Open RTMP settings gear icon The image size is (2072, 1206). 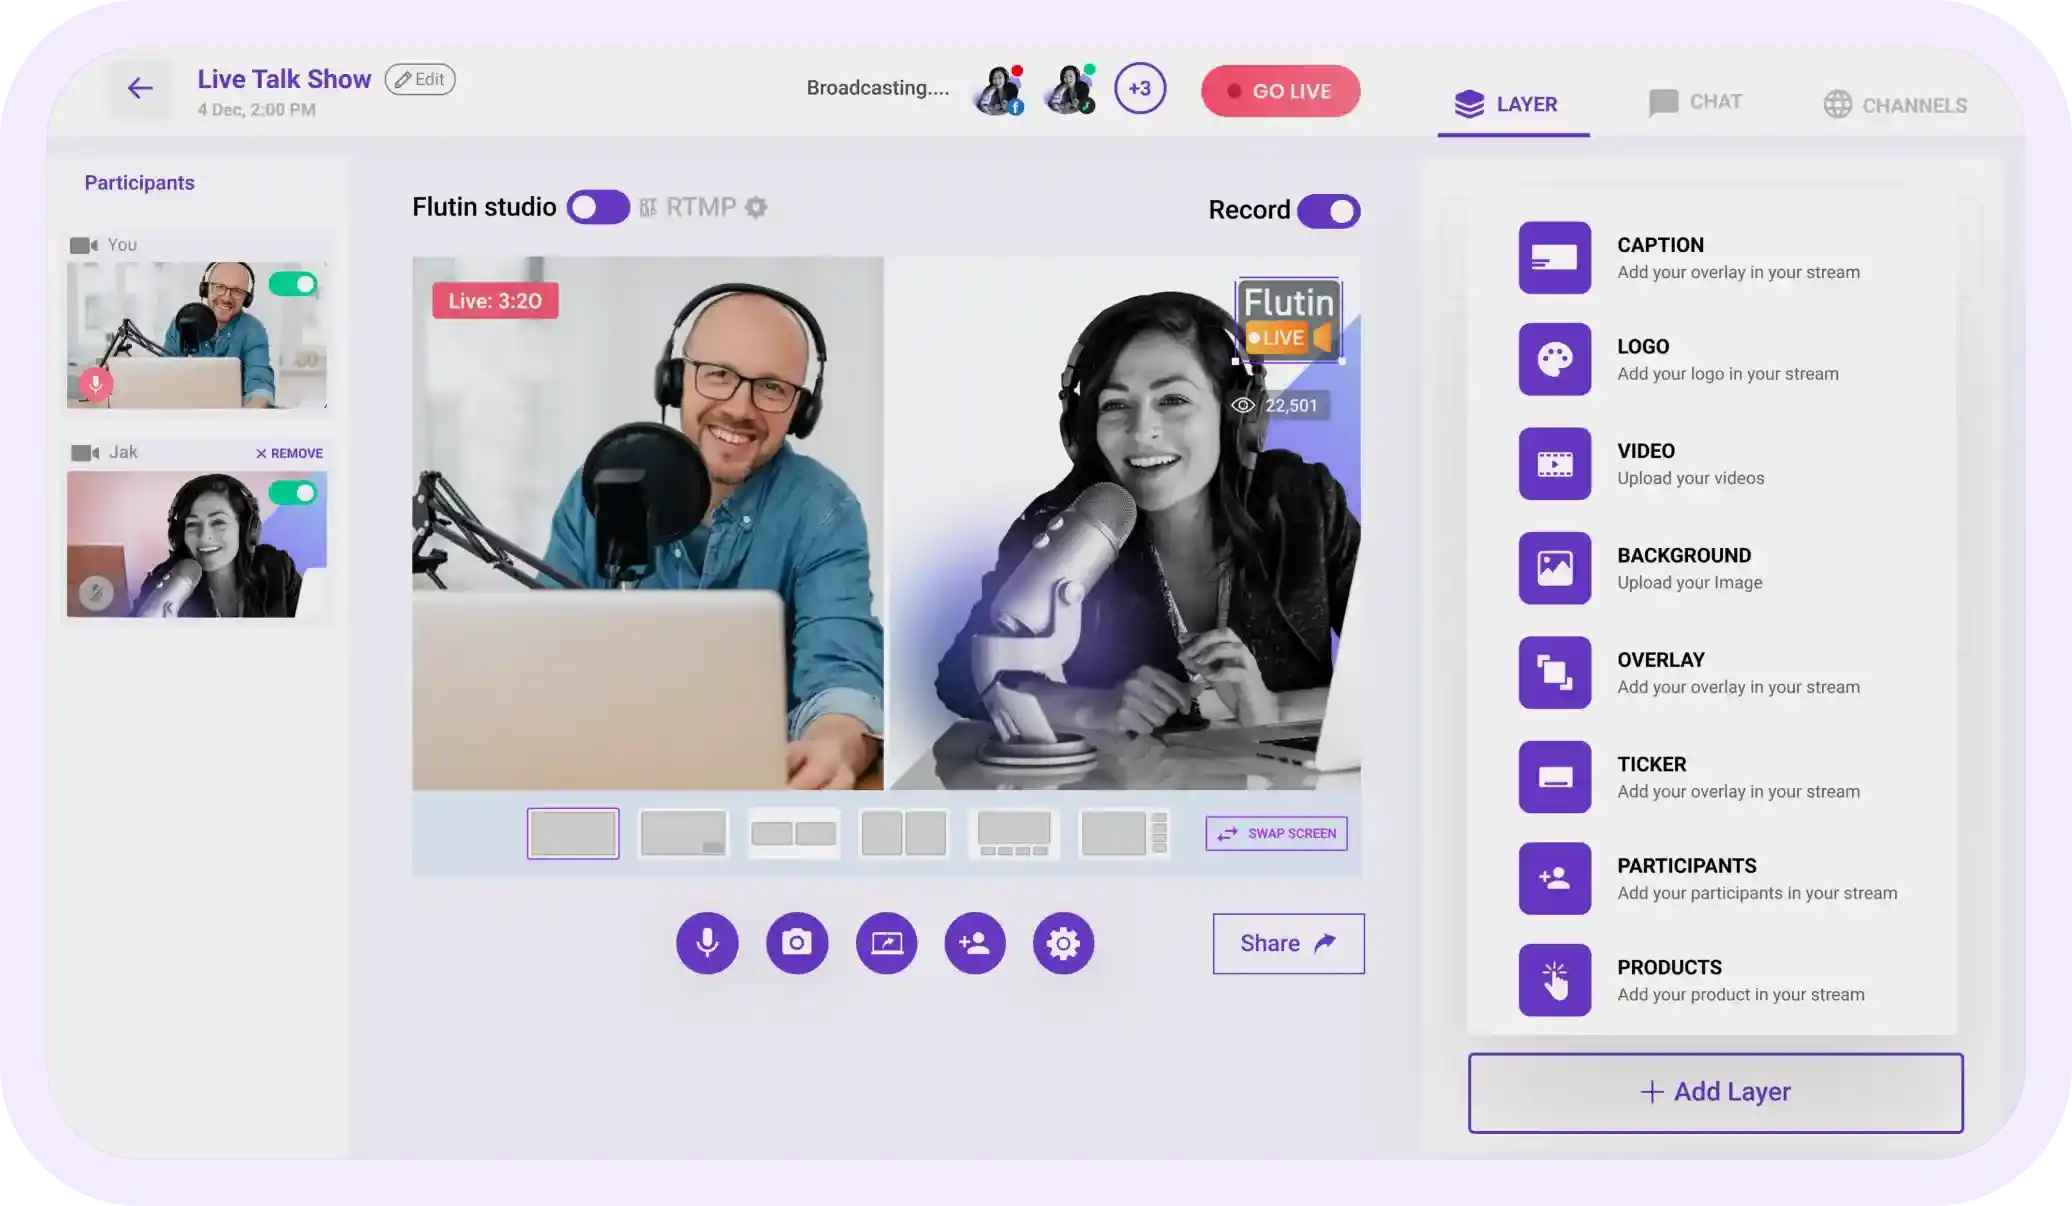tap(757, 208)
